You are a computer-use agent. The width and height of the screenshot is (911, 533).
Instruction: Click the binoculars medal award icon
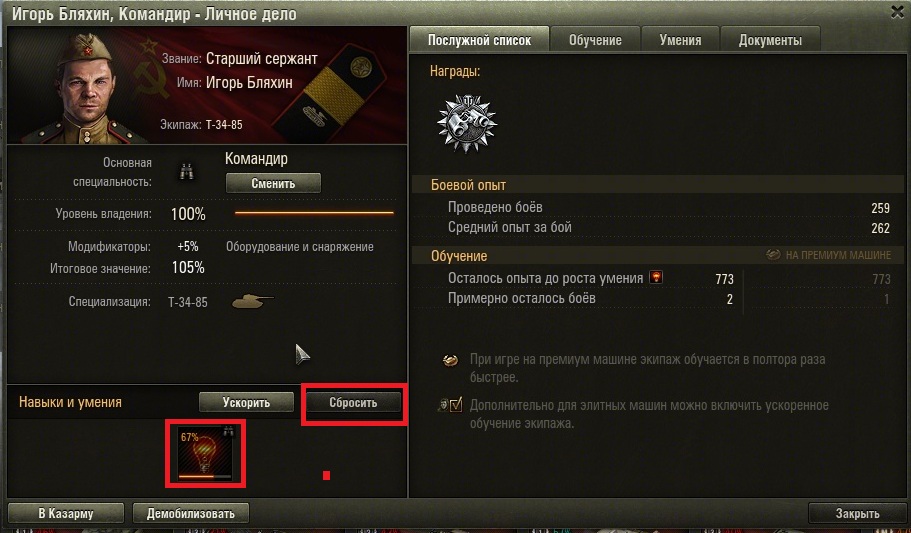pos(467,123)
